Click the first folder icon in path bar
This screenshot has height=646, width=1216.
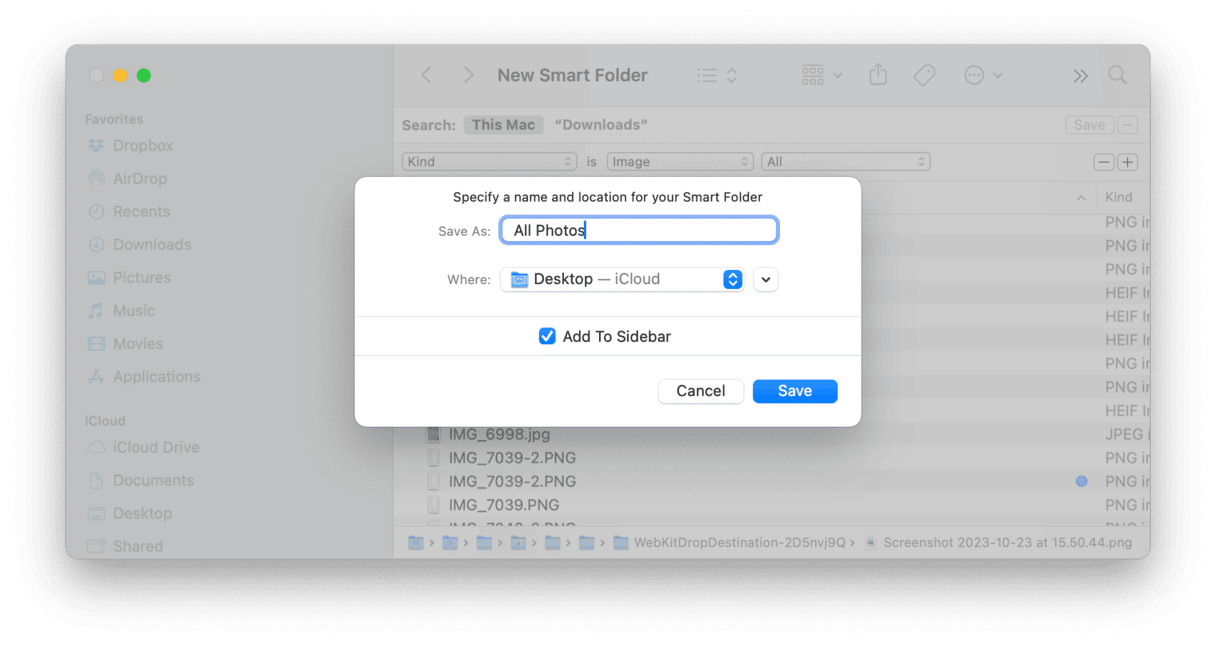coord(415,543)
